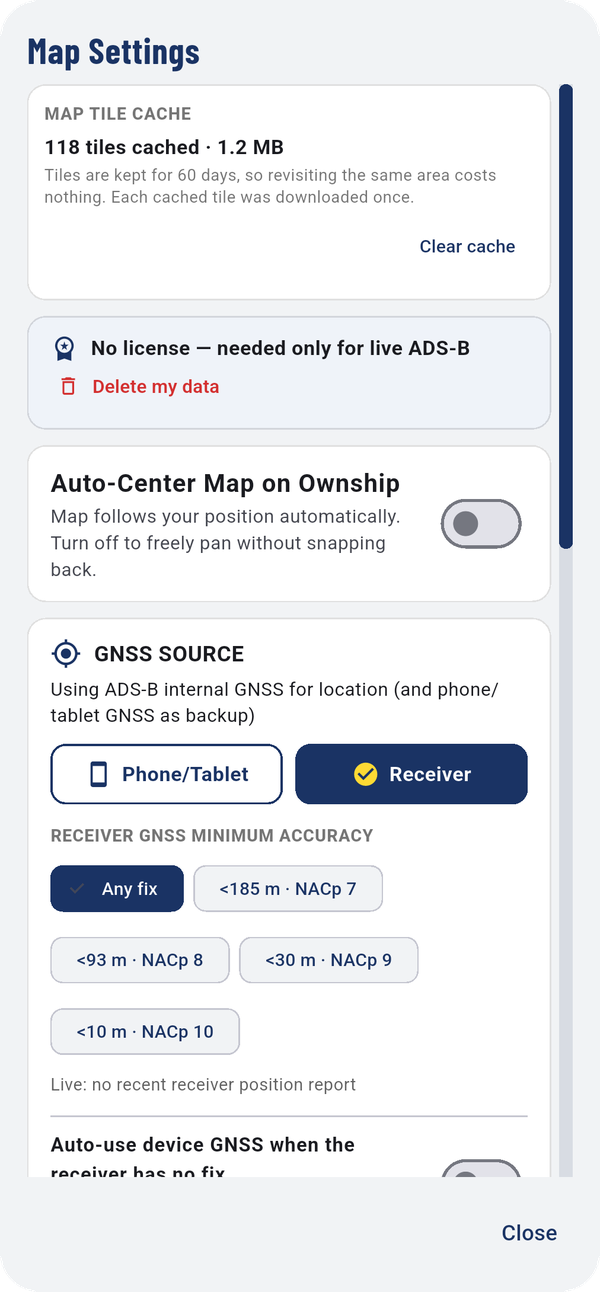The height and width of the screenshot is (1292, 600).
Task: Click the phone device icon
Action: tap(98, 774)
